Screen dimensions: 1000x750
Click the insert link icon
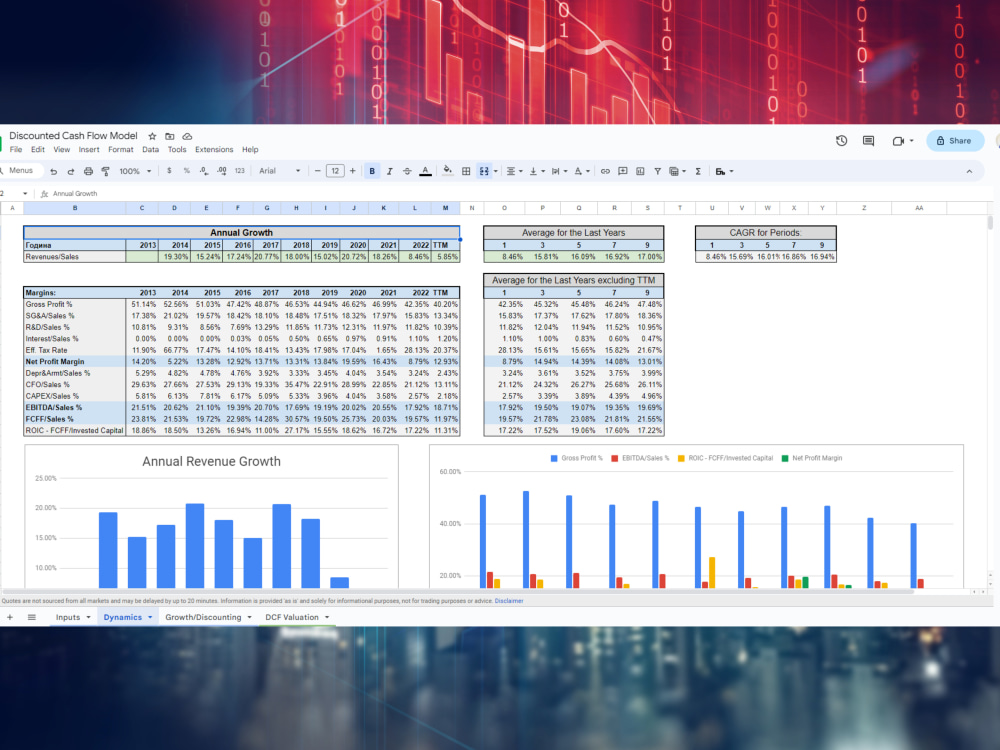pos(605,171)
